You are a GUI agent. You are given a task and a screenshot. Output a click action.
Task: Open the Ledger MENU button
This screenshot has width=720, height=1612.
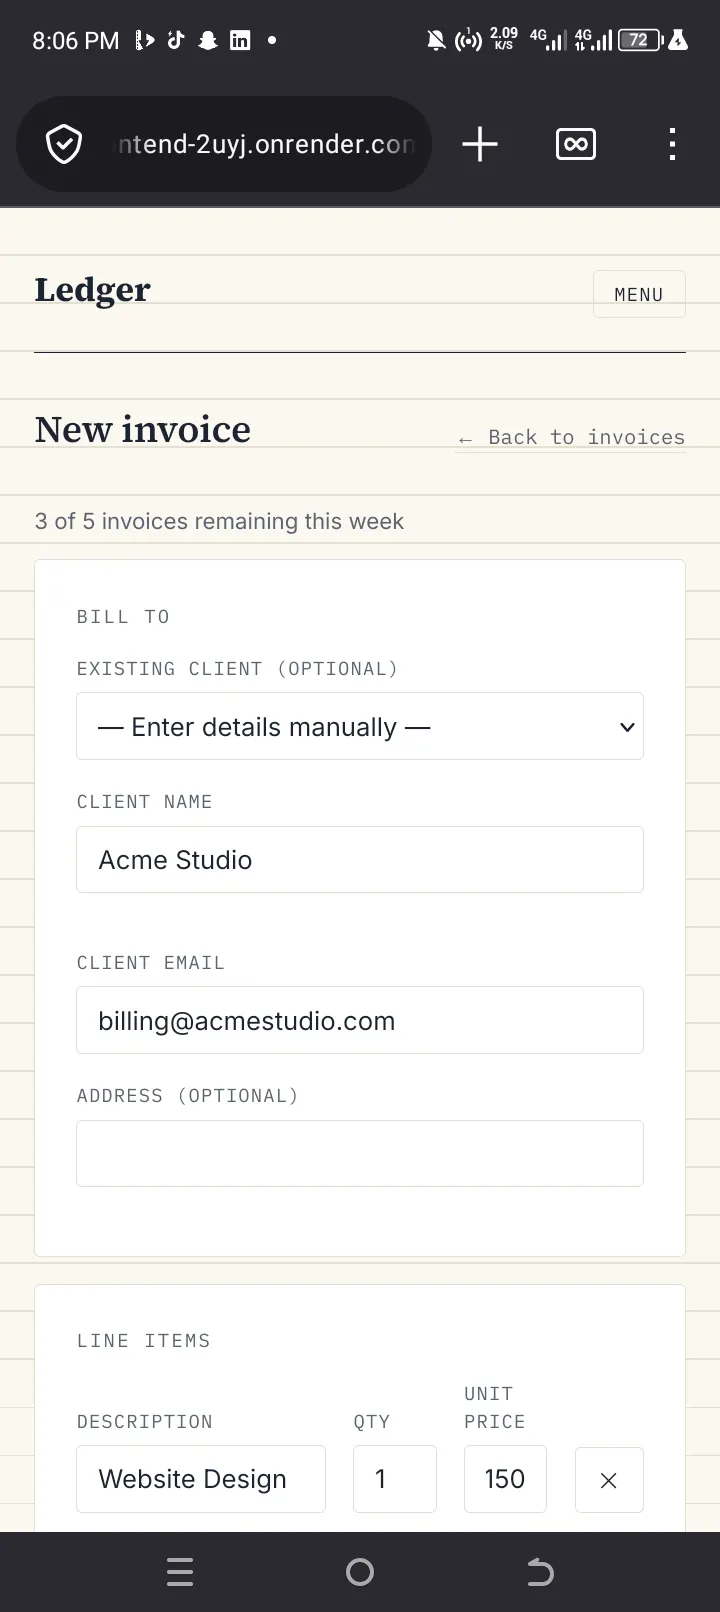coord(639,294)
